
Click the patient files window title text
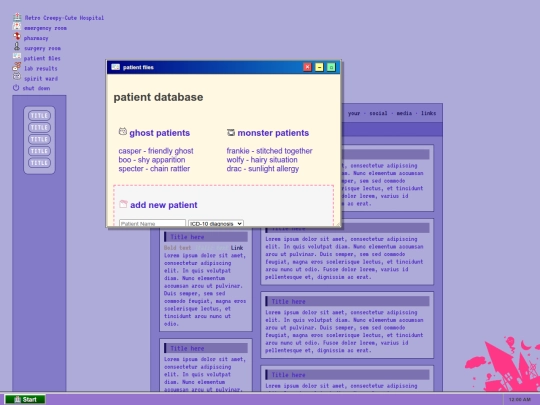click(x=138, y=68)
